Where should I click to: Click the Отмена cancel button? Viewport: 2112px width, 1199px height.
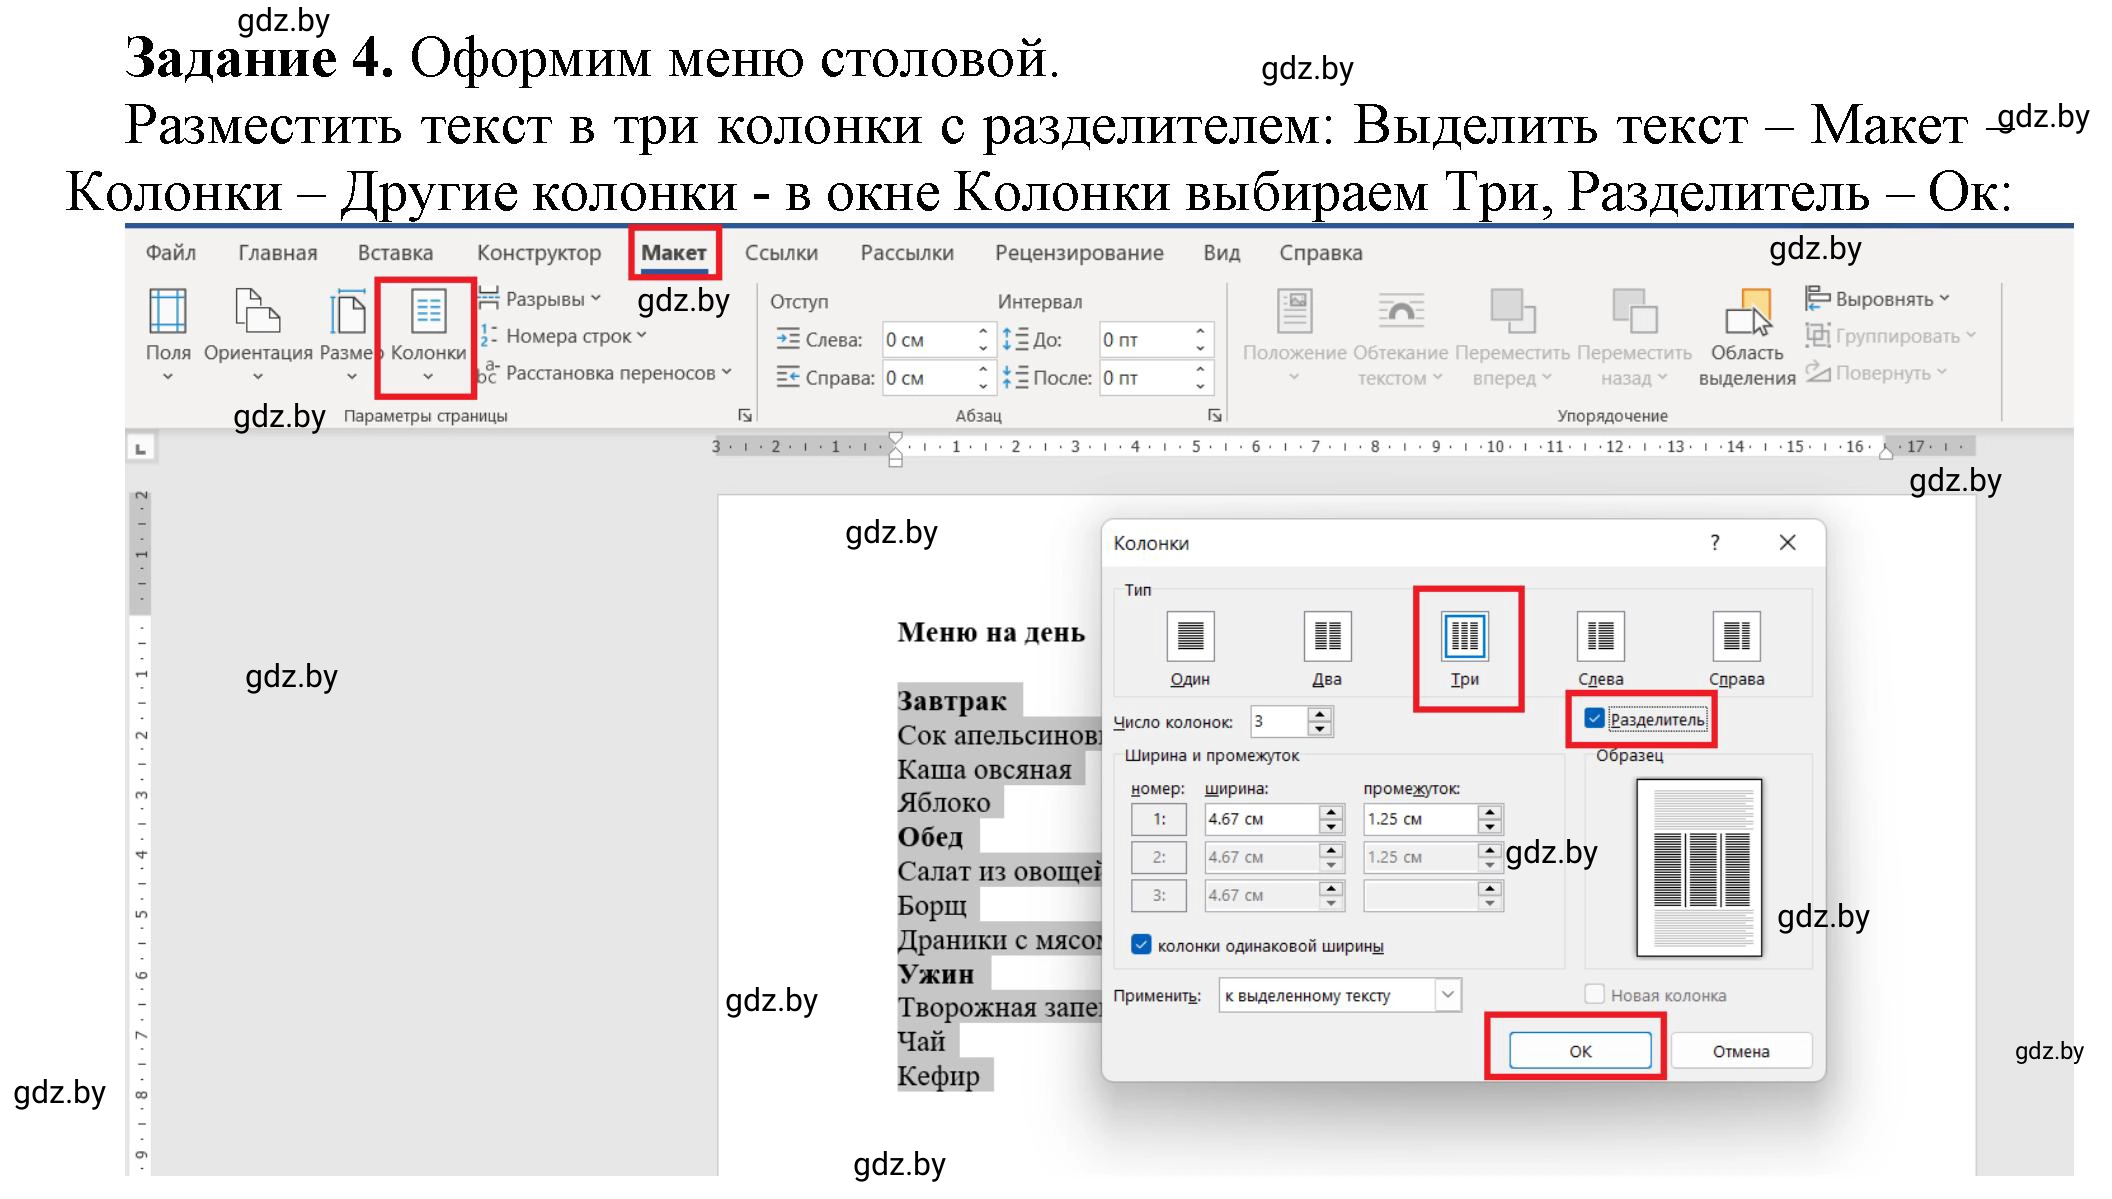[x=1741, y=1051]
